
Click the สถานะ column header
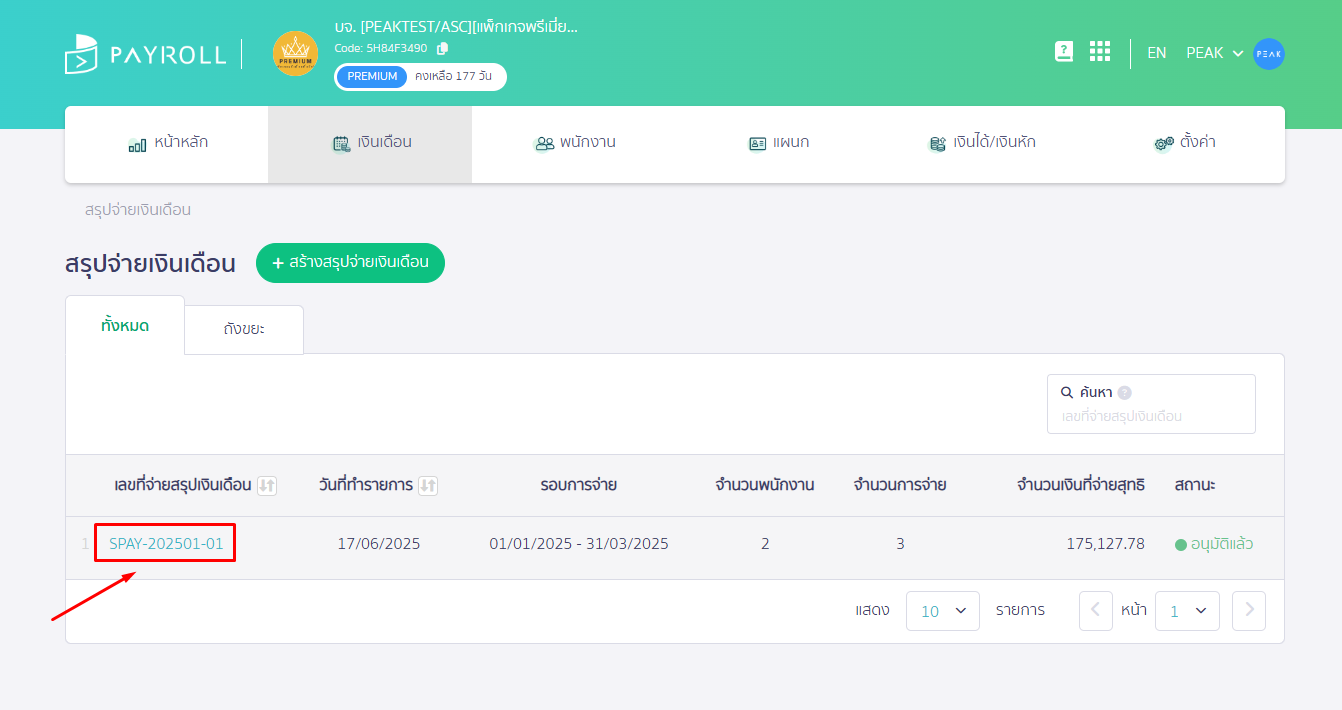tap(1195, 485)
